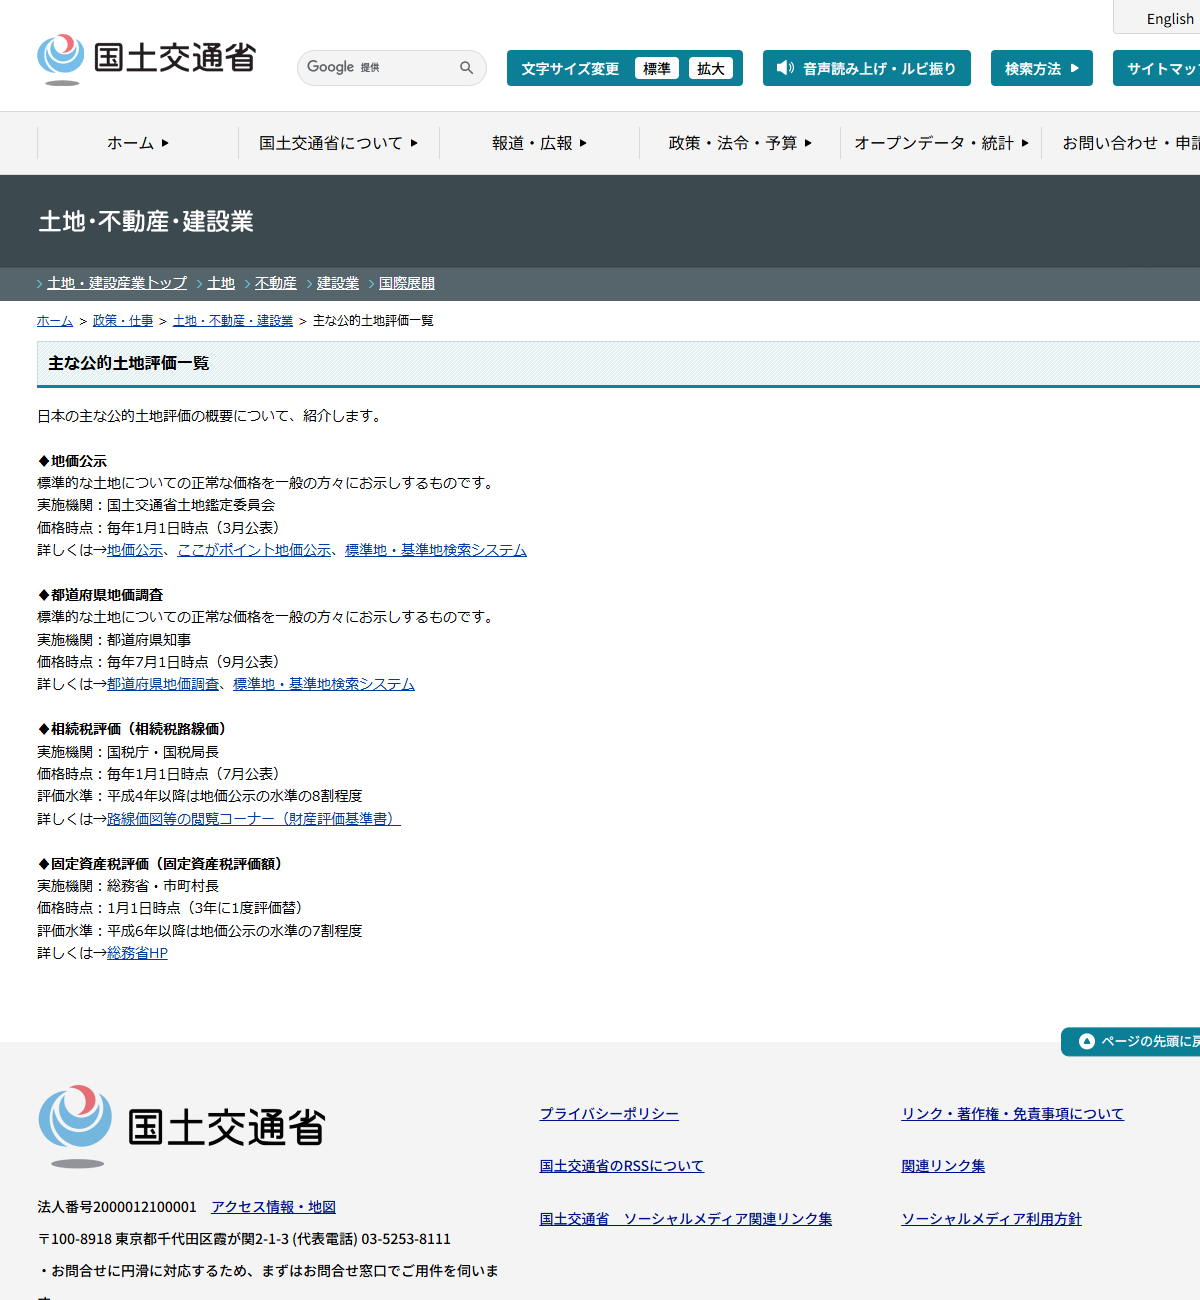
Task: Open the アクセス情報・地図 link
Action: (x=273, y=1207)
